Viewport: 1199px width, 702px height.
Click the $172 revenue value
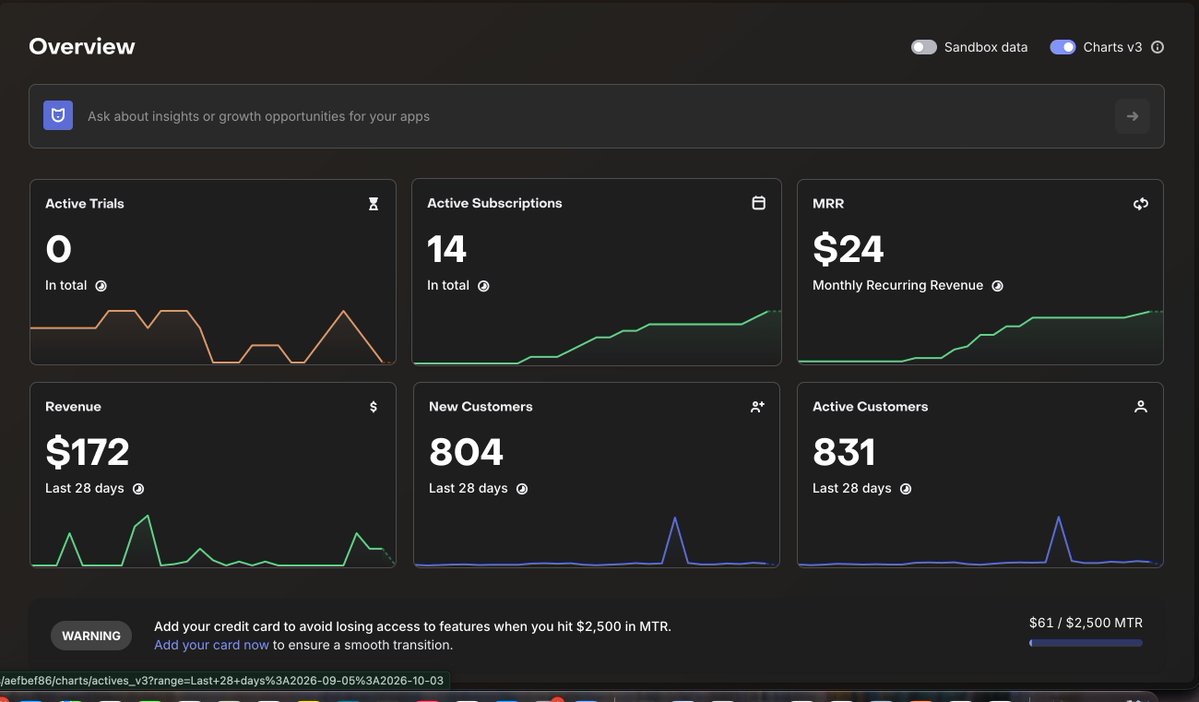pos(87,452)
